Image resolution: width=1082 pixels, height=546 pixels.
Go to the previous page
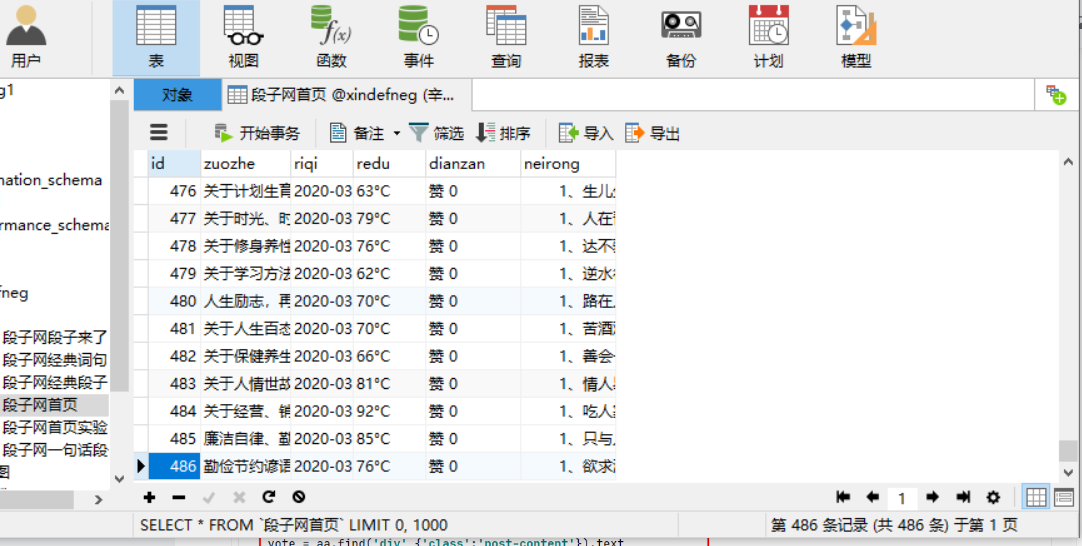pyautogui.click(x=872, y=497)
